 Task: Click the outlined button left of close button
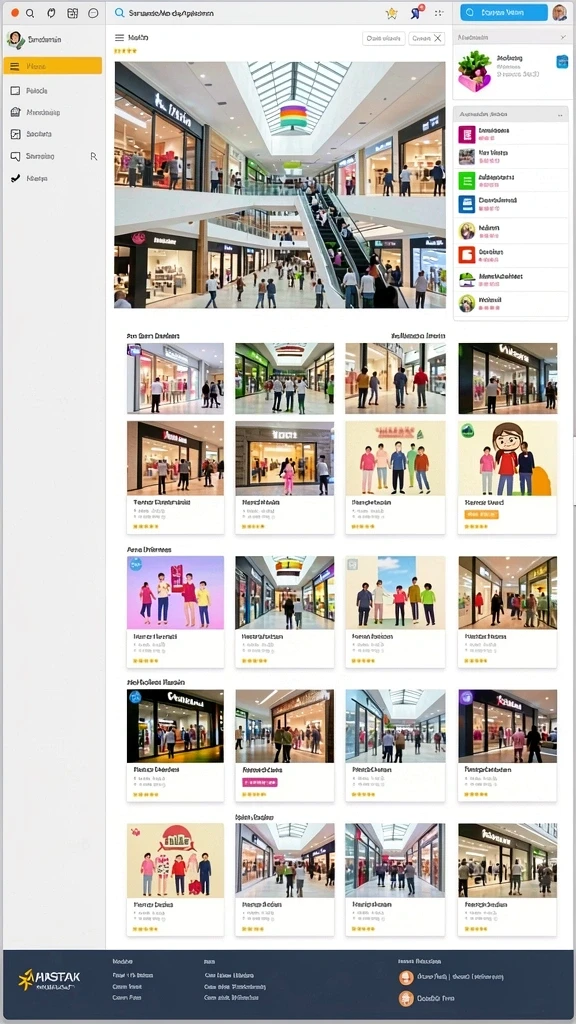click(x=383, y=39)
